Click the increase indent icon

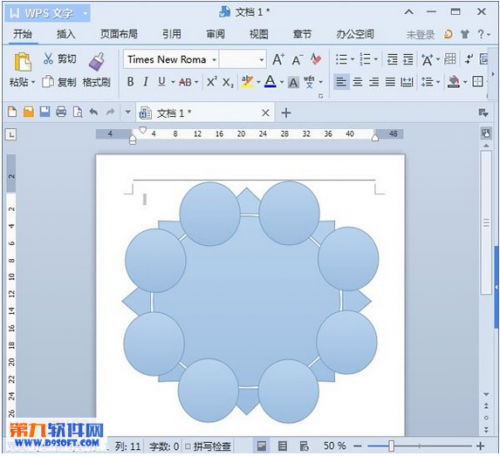coord(408,60)
